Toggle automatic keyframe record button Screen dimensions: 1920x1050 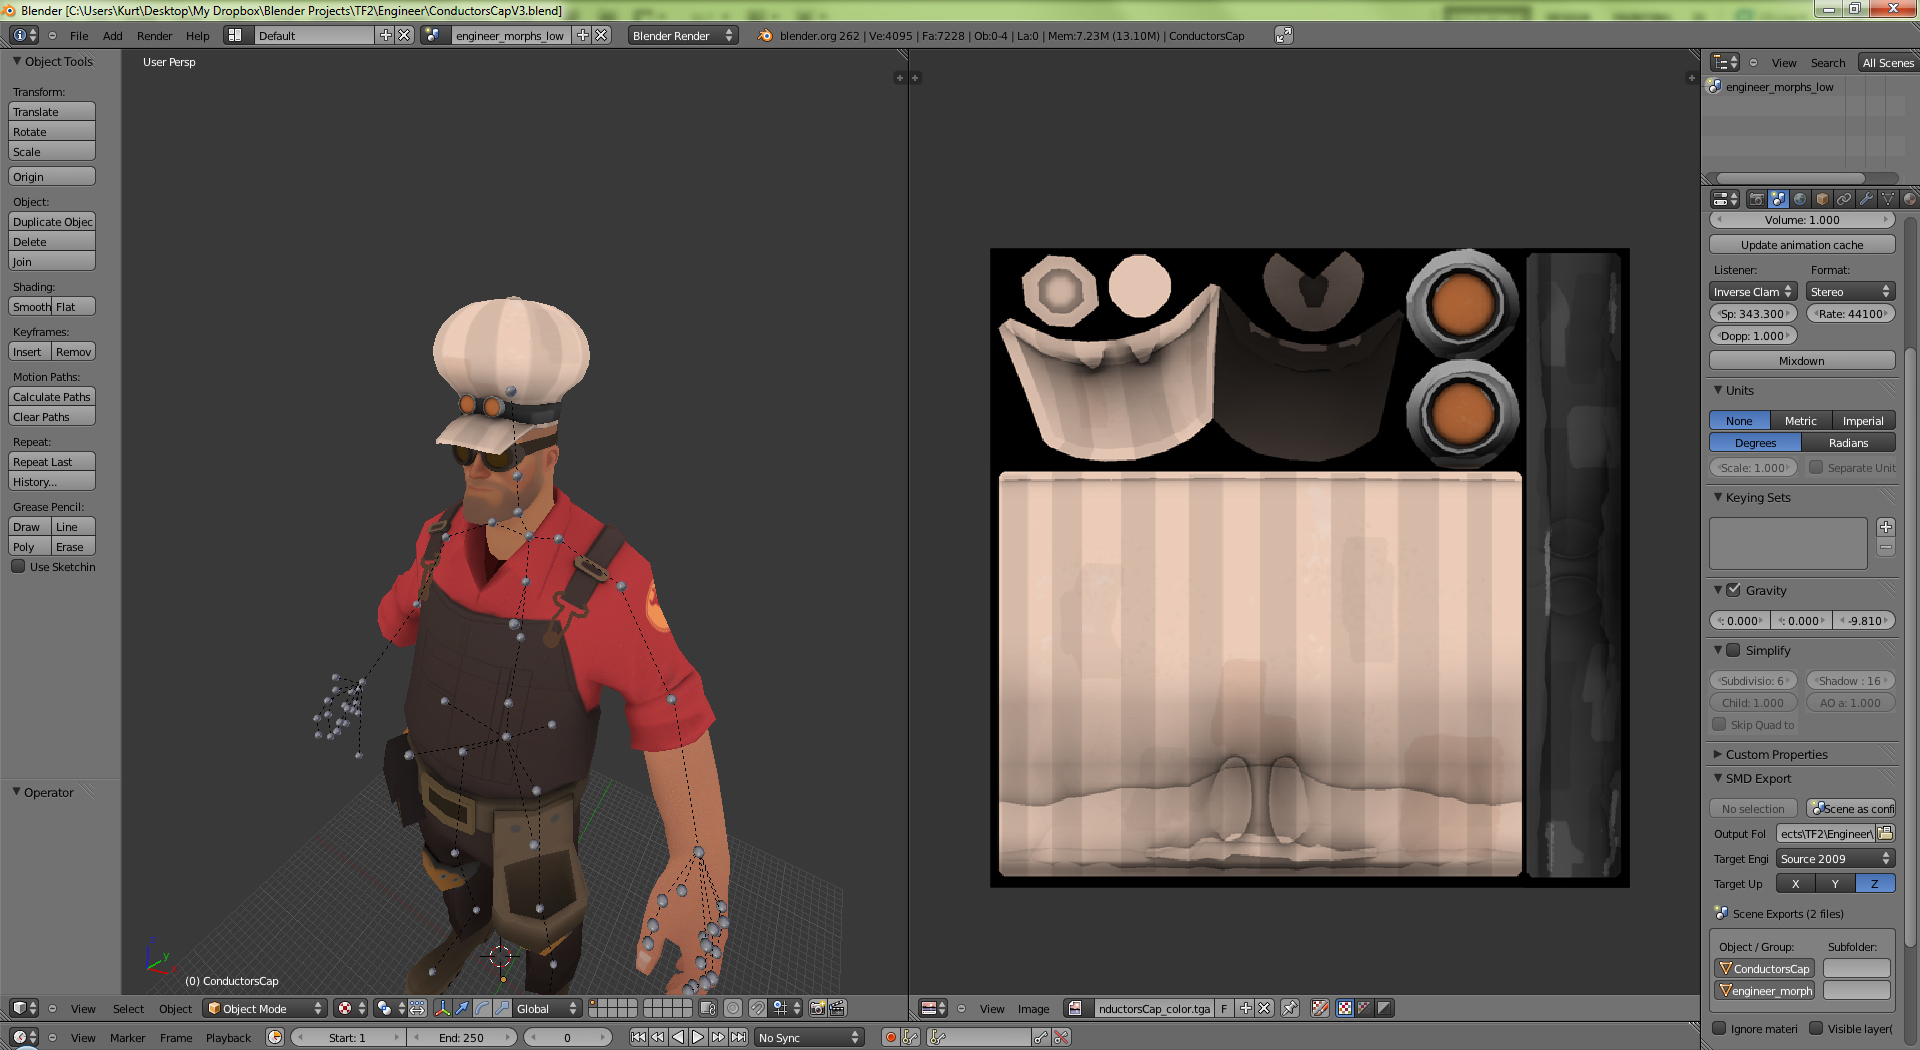(x=890, y=1037)
